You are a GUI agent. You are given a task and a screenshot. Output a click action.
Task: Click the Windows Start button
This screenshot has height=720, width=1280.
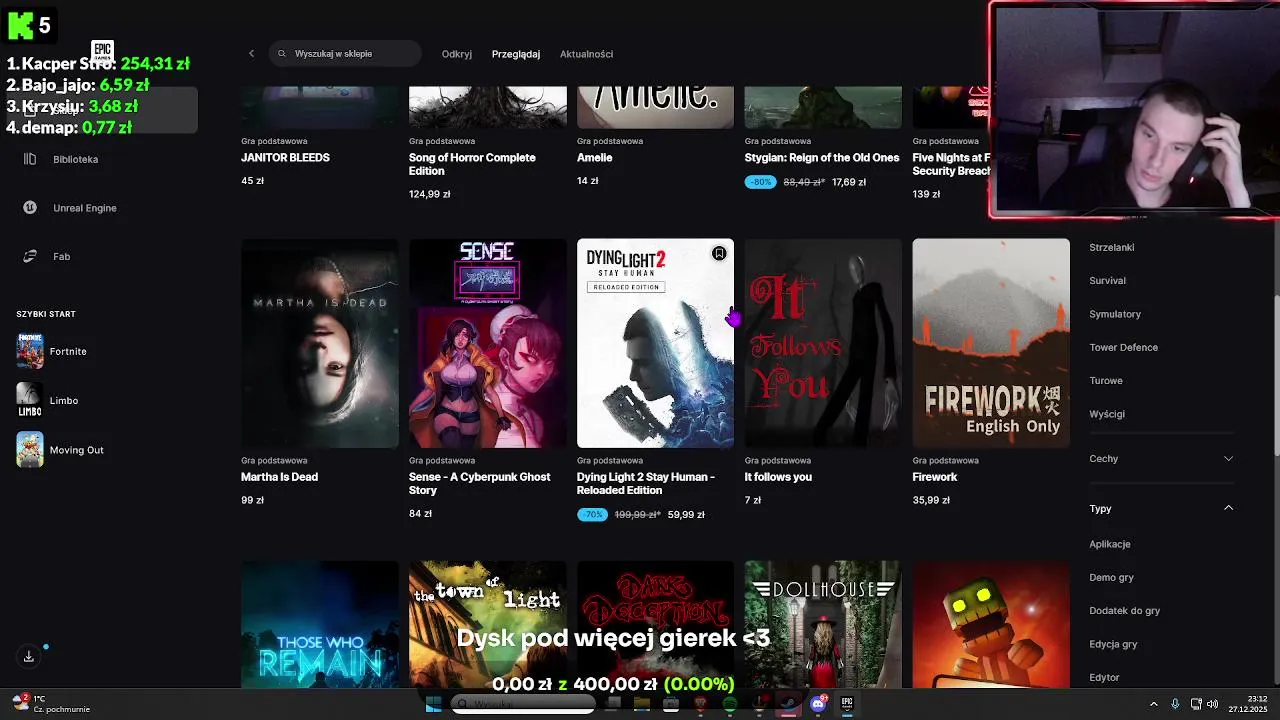tap(433, 704)
